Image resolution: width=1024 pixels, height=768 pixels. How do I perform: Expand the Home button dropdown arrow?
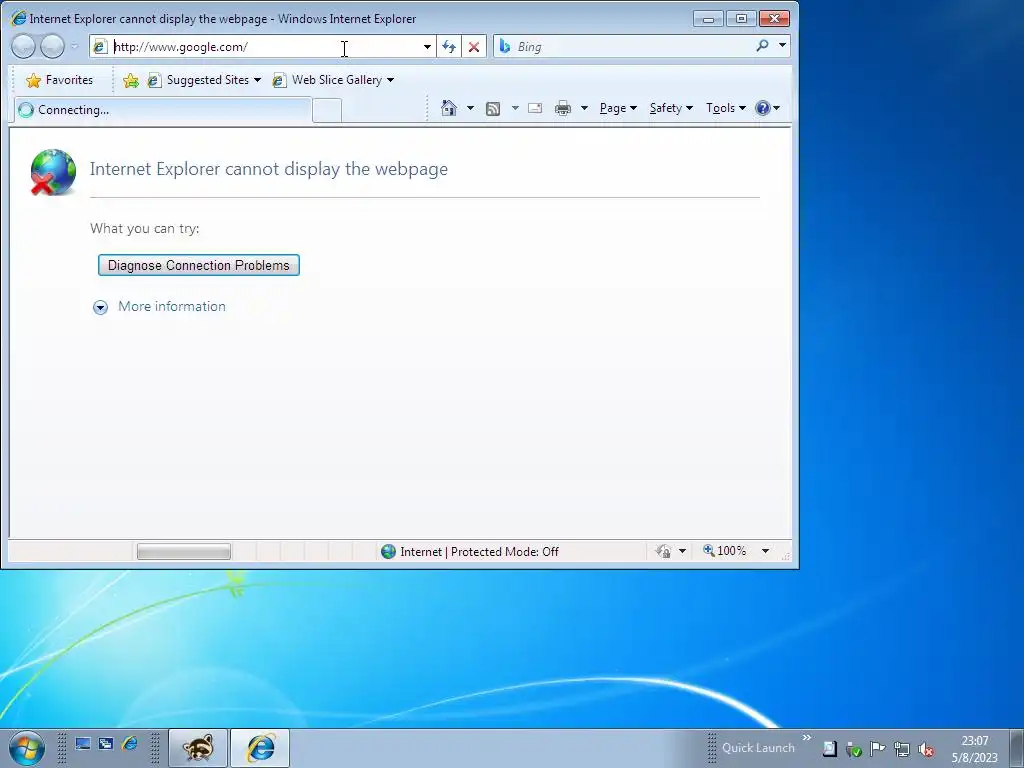470,108
